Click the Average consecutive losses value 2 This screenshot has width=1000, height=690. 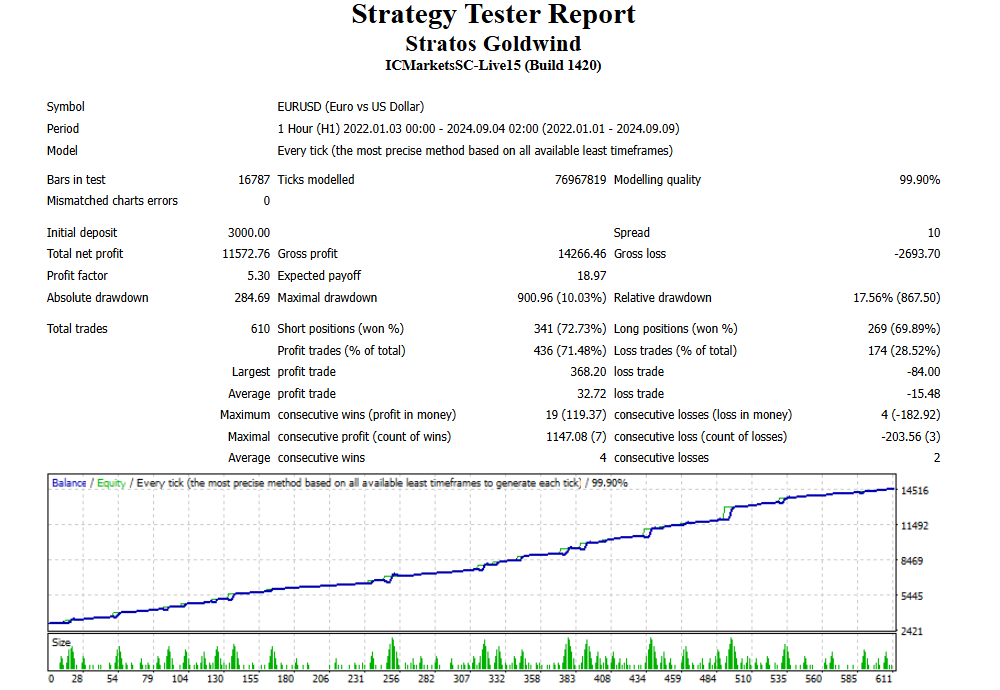click(x=937, y=458)
